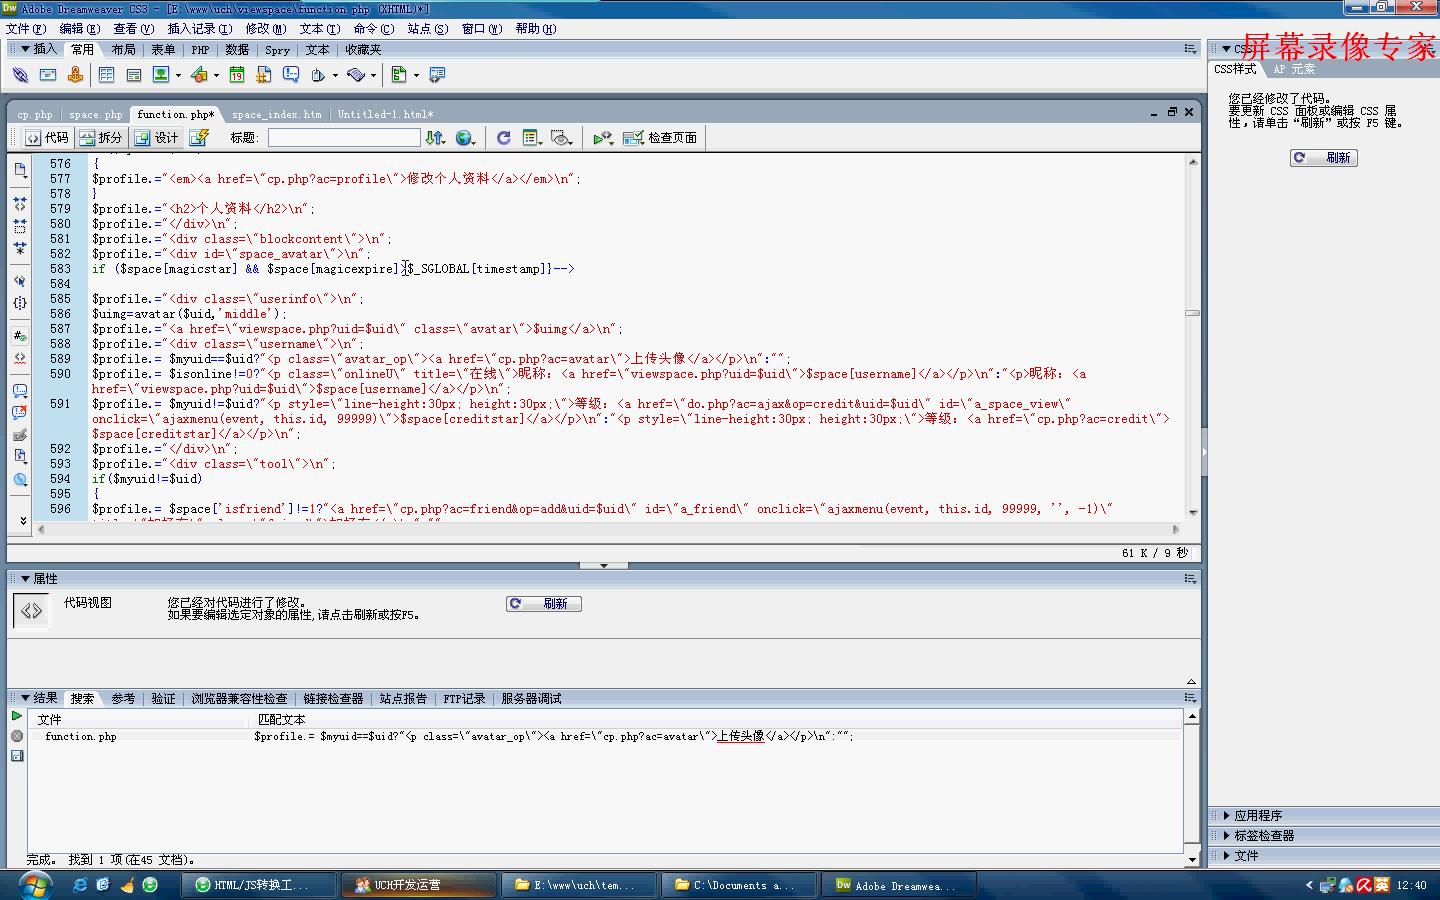Switch to Design view (设计)
Image resolution: width=1440 pixels, height=900 pixels.
tap(156, 138)
